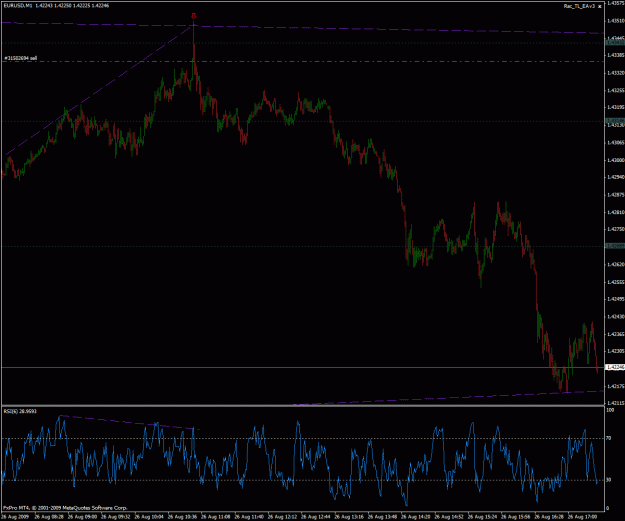
Task: Click the 26 Aug 15:56 time axis label
Action: pos(516,517)
